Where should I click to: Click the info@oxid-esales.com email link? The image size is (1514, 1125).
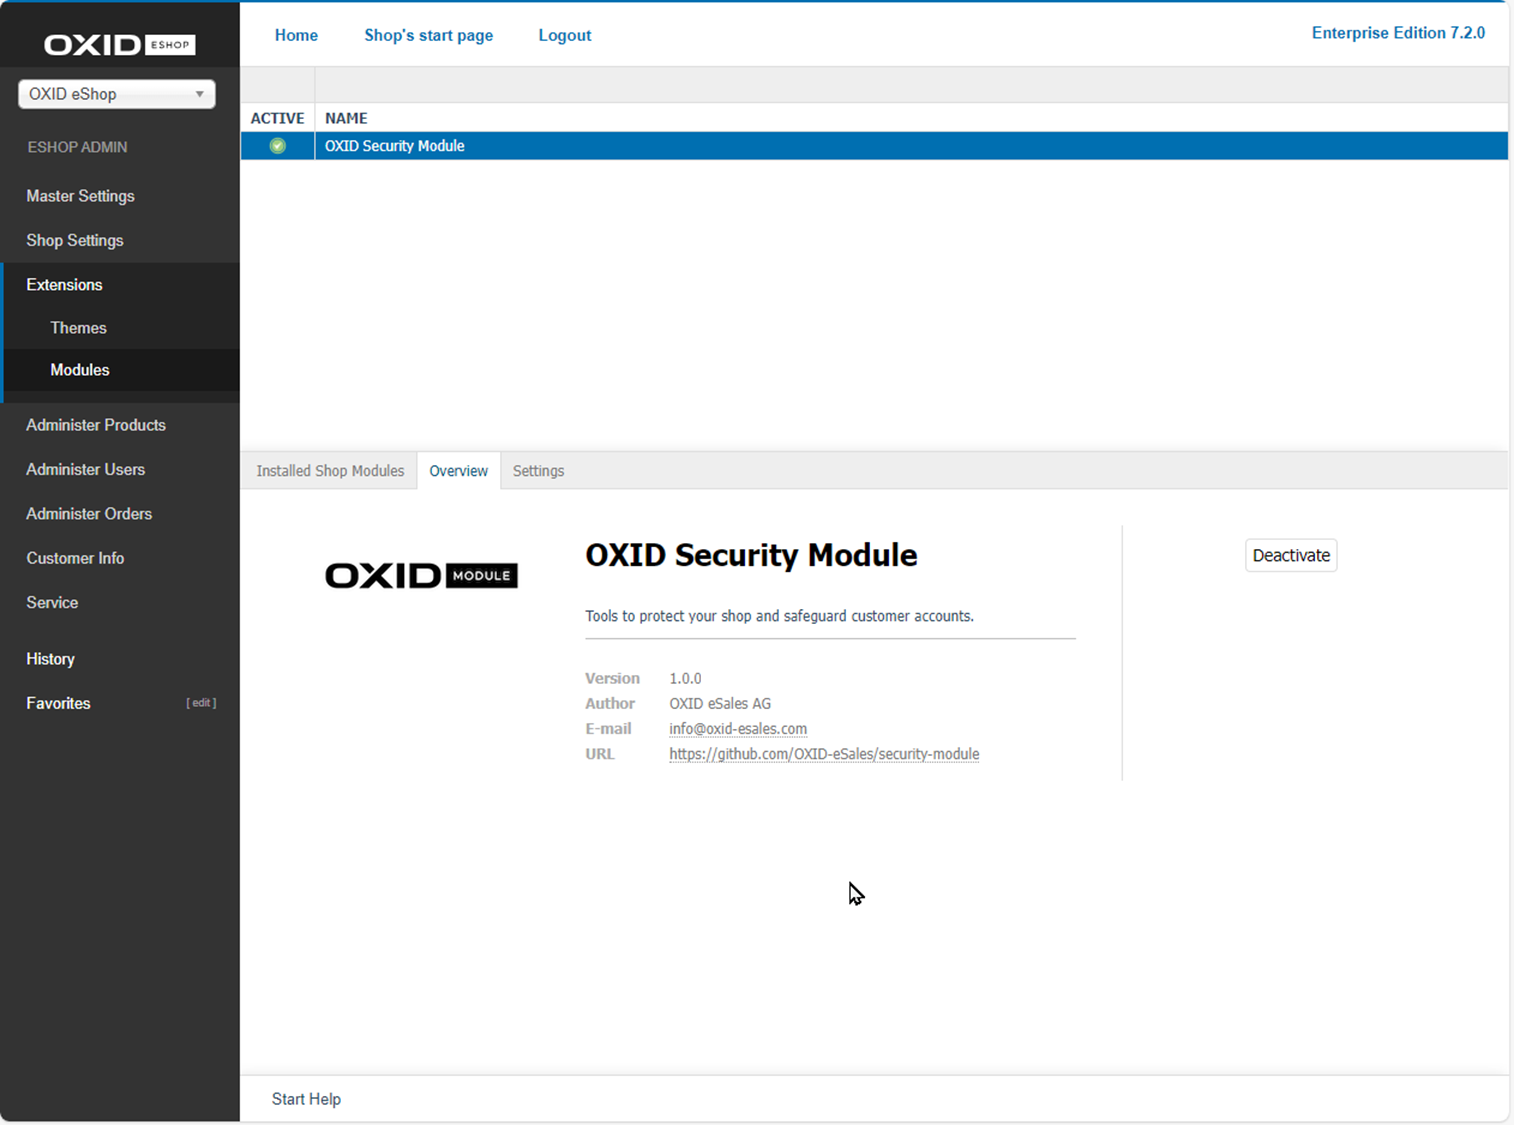pos(738,729)
